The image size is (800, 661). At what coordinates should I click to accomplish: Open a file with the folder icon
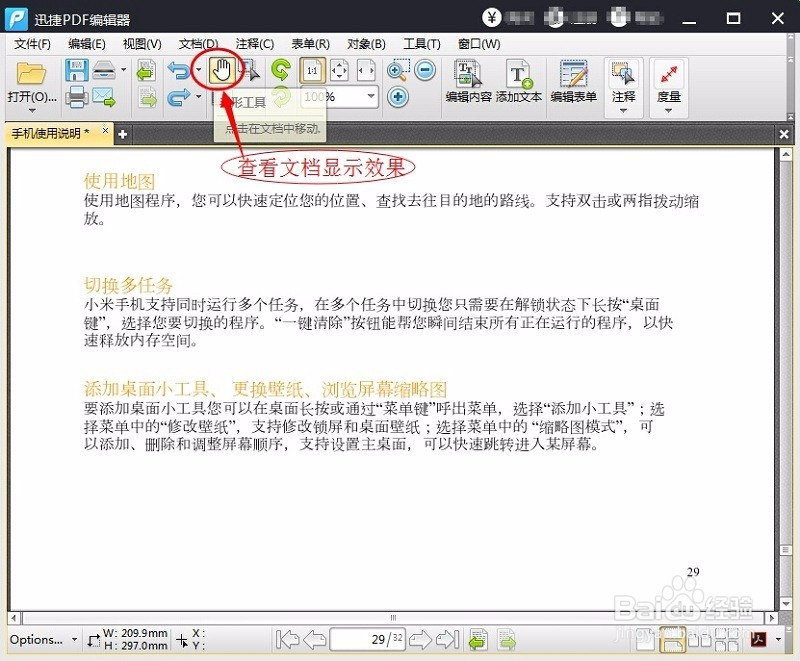tap(31, 73)
